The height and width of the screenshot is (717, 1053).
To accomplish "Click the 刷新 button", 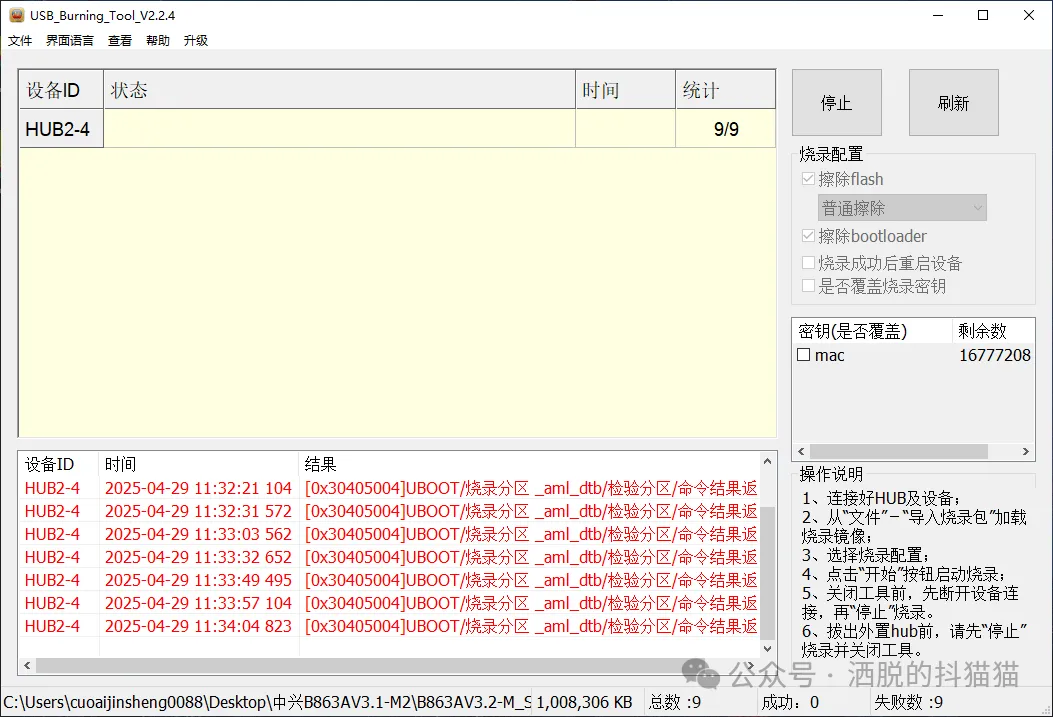I will tap(954, 103).
